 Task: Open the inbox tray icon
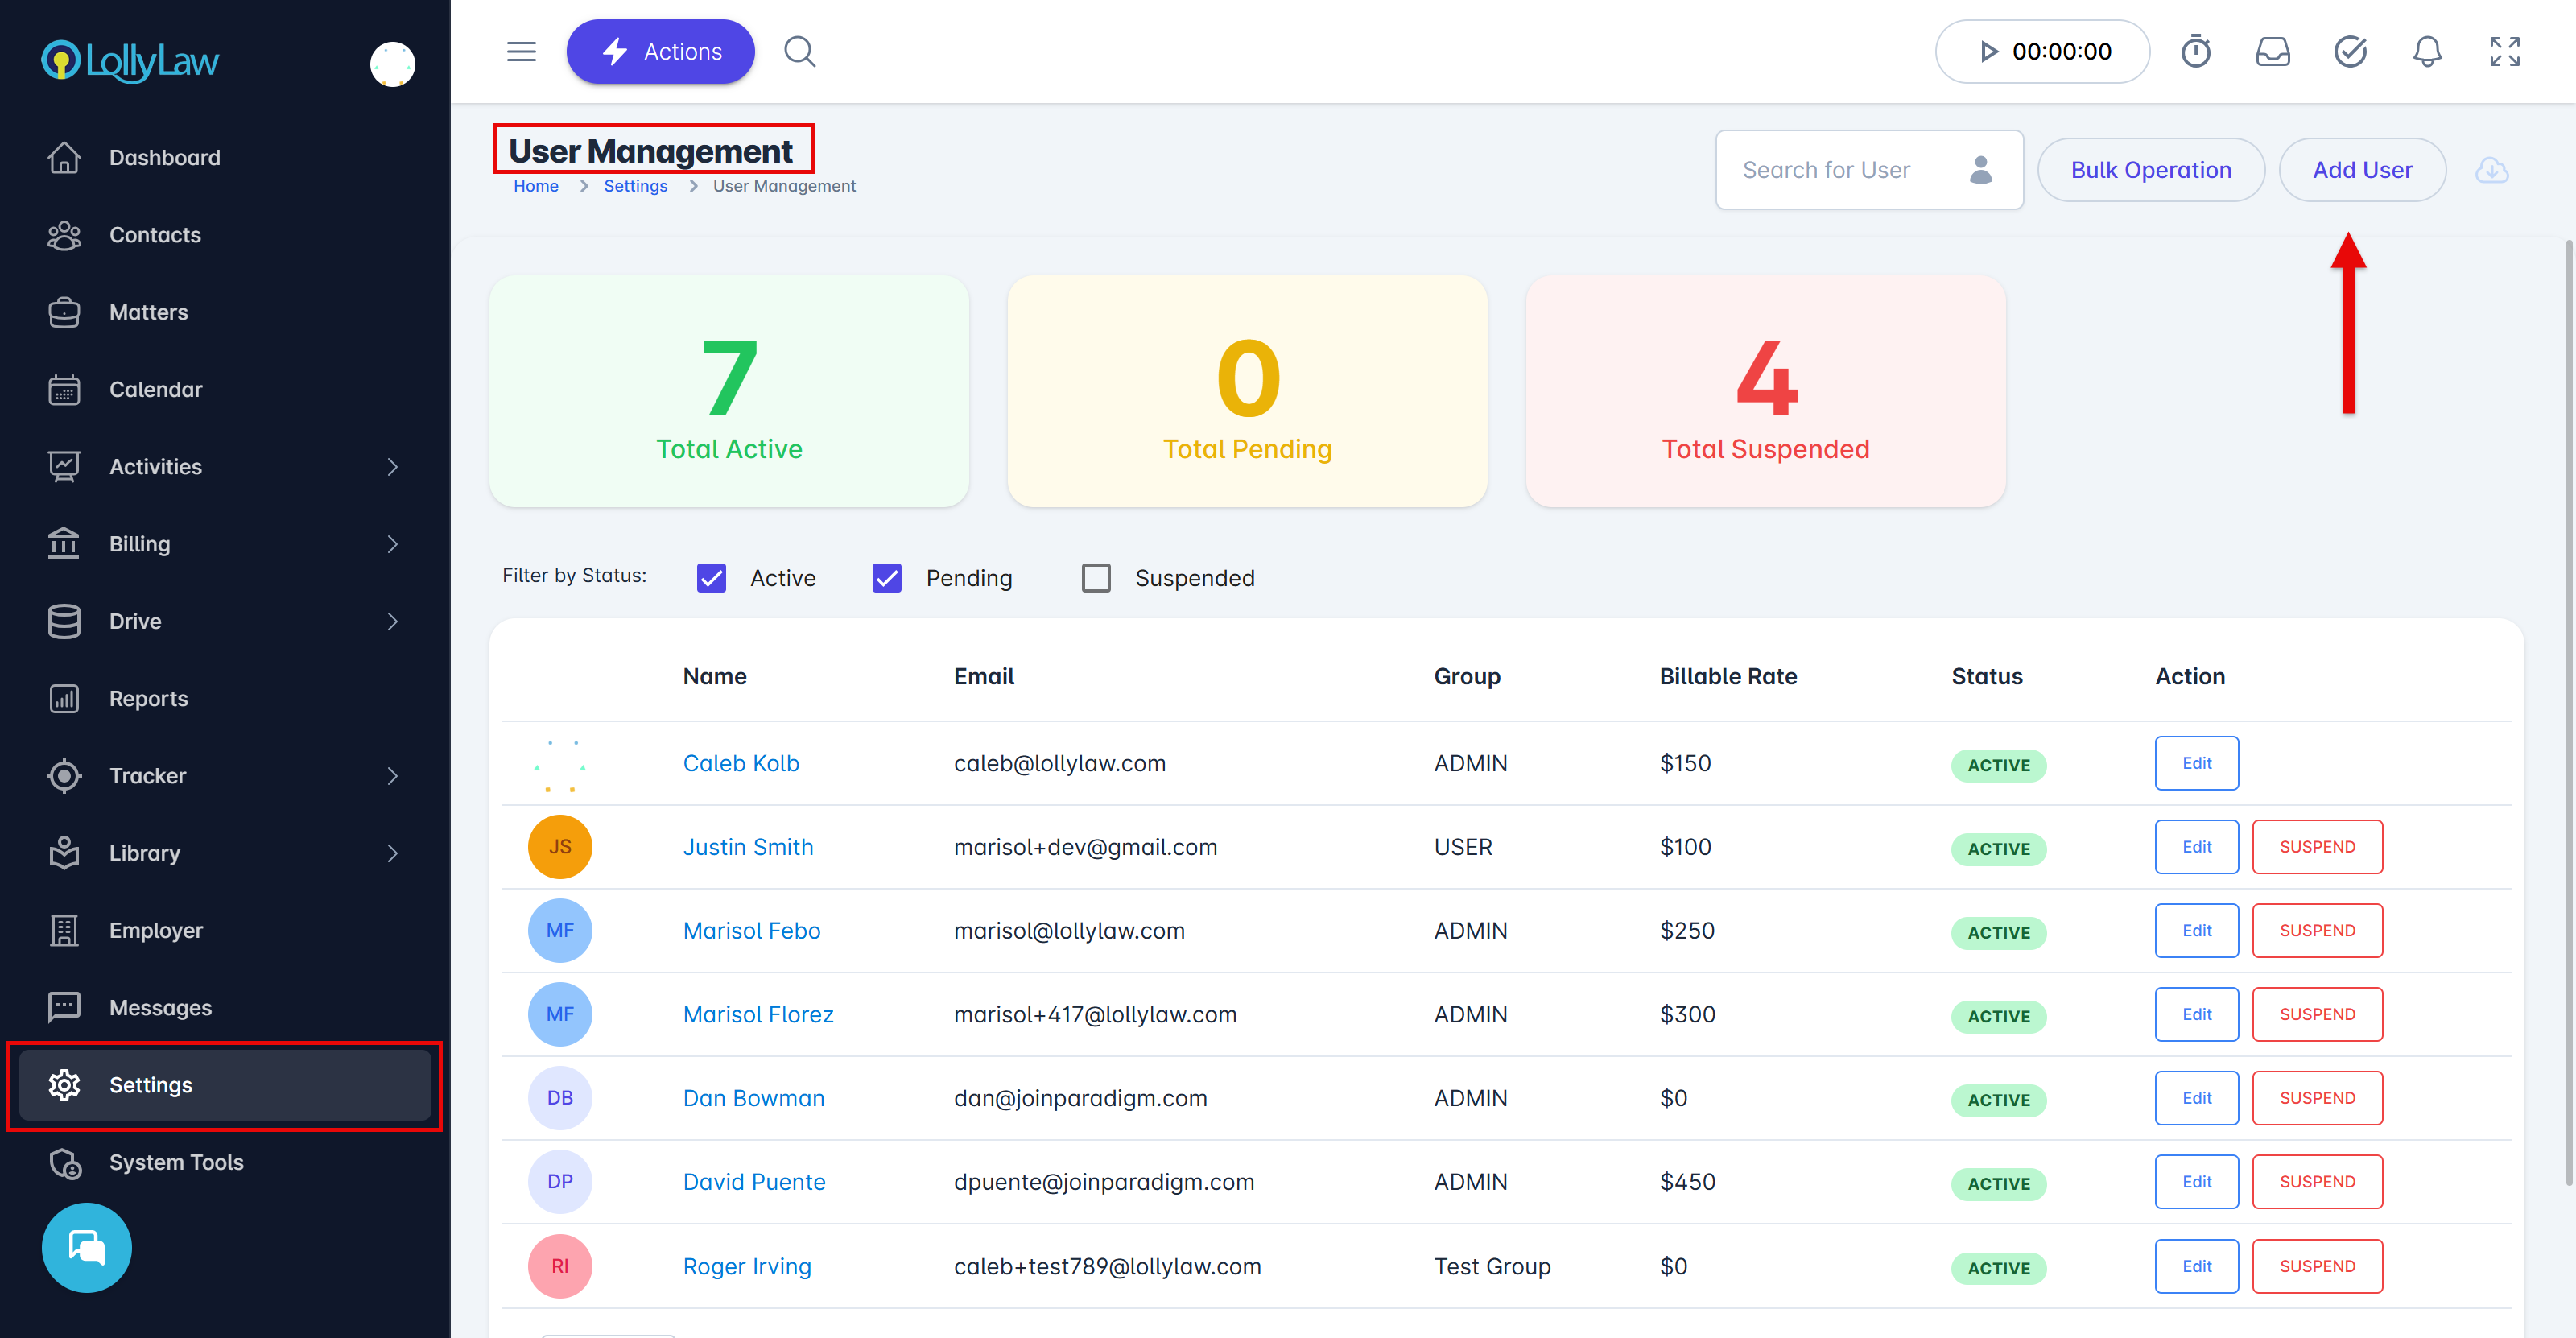click(2272, 51)
